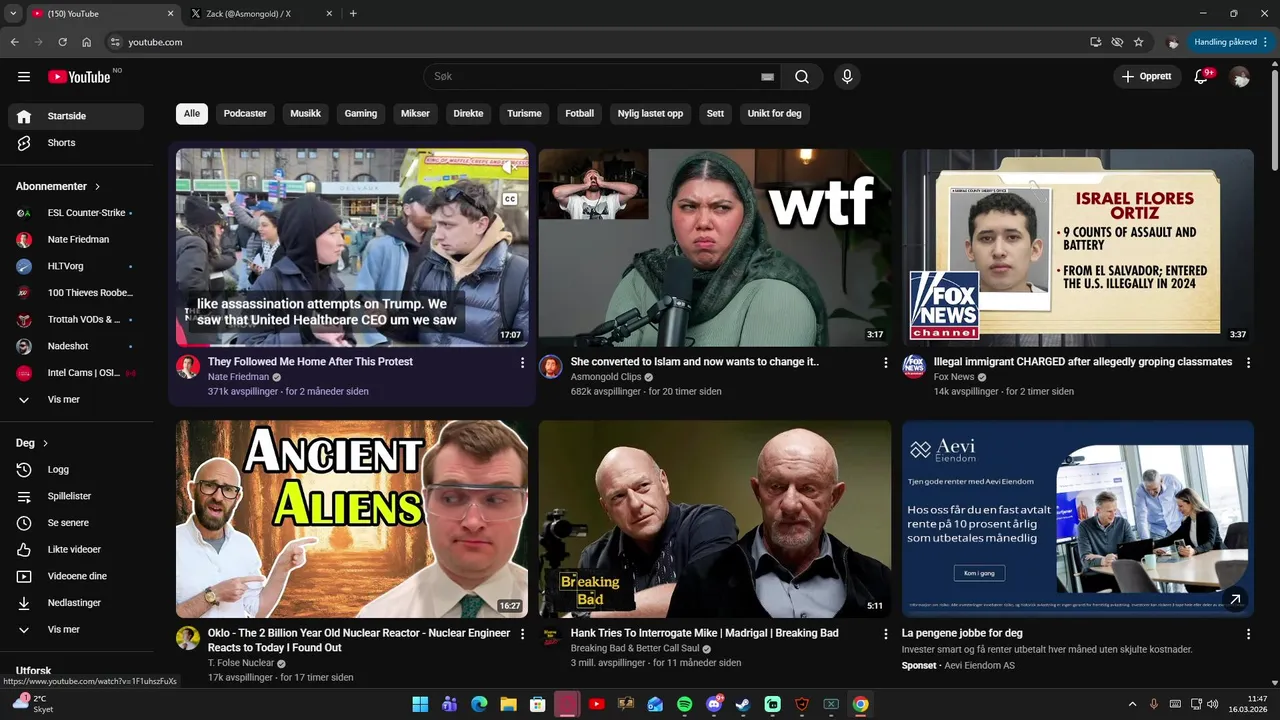Show hidden system tray icons
The height and width of the screenshot is (720, 1280).
coord(1132,704)
